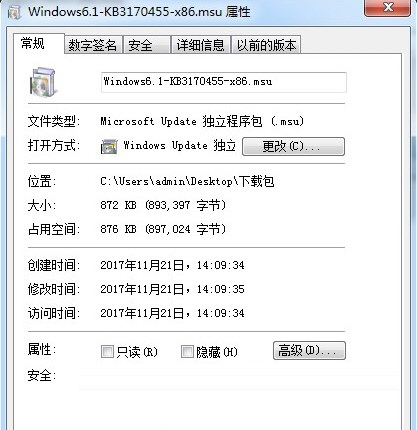Click the title bar file icon
The image size is (417, 430).
tap(14, 12)
